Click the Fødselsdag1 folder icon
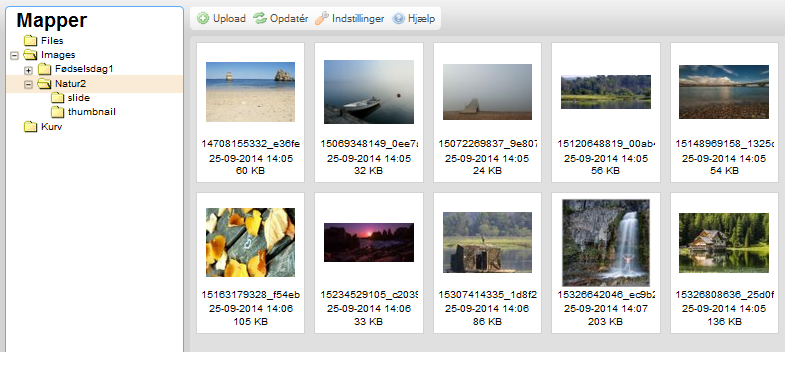801x387 pixels. tap(45, 69)
